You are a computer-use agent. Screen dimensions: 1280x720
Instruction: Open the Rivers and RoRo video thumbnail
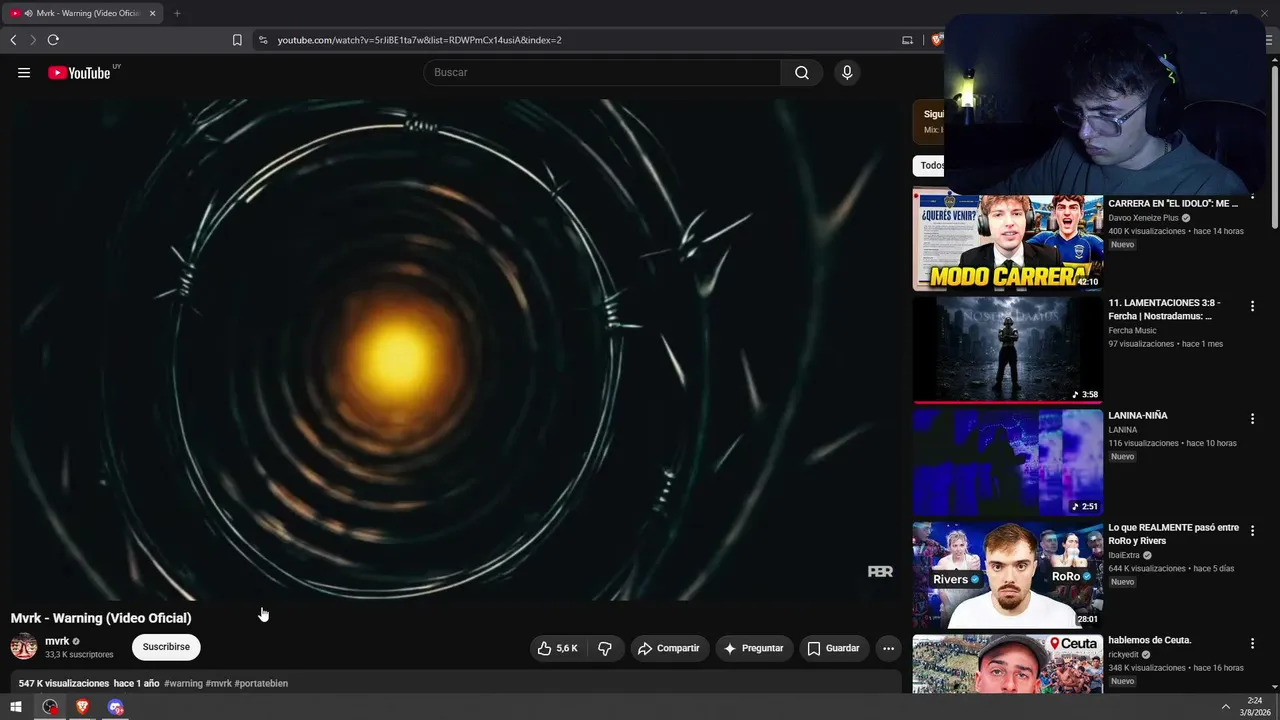[1007, 575]
